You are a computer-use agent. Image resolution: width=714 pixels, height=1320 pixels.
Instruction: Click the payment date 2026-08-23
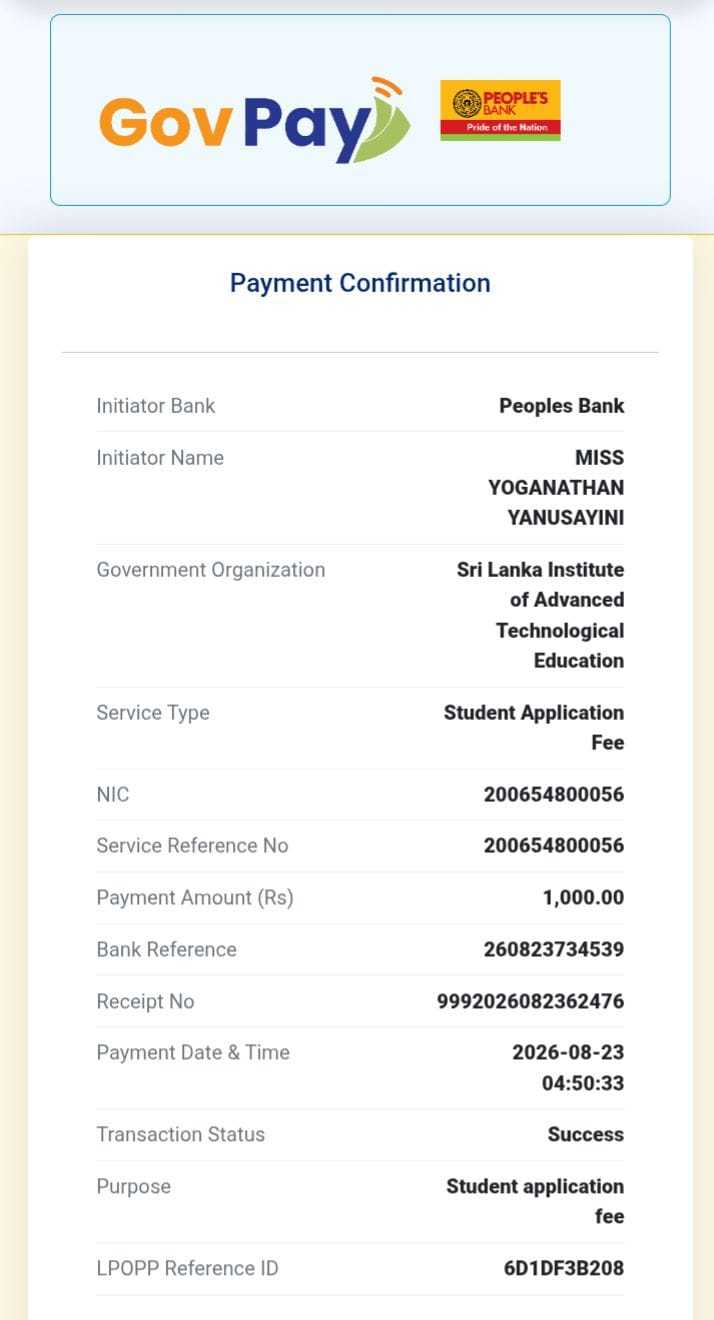click(568, 1053)
